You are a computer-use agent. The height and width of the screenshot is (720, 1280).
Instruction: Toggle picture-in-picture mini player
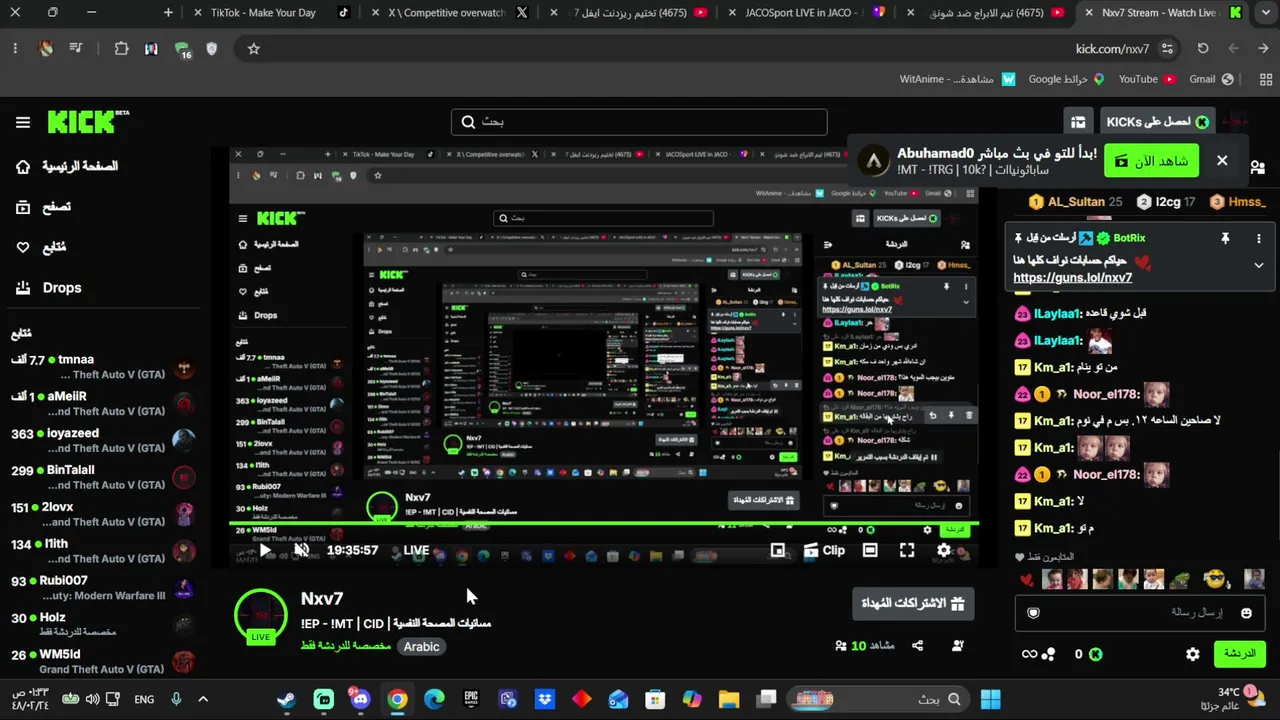click(778, 550)
